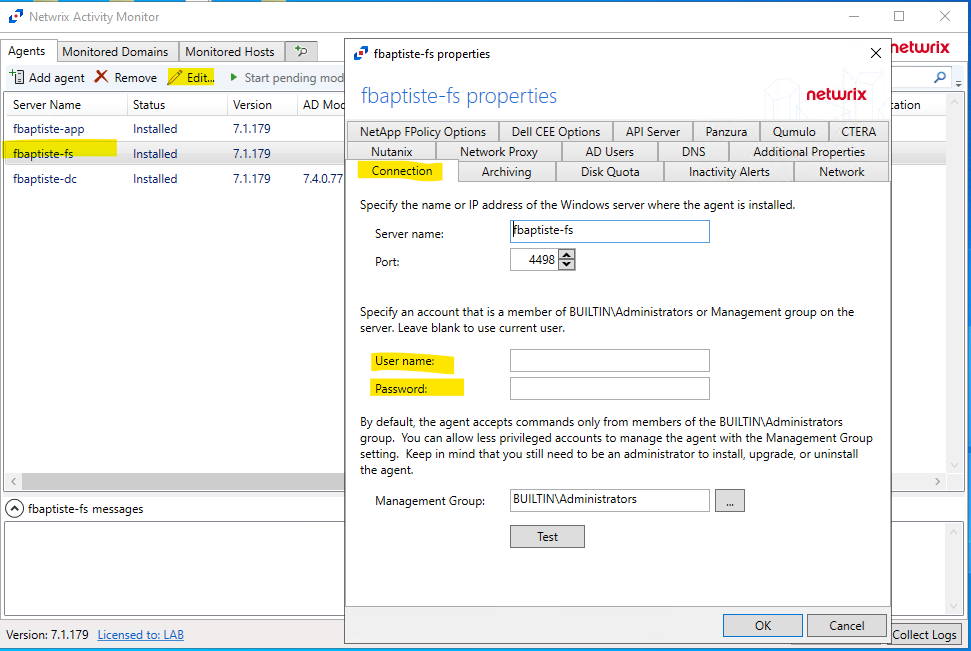Switch to the Archiving tab
971x651 pixels.
tap(506, 172)
